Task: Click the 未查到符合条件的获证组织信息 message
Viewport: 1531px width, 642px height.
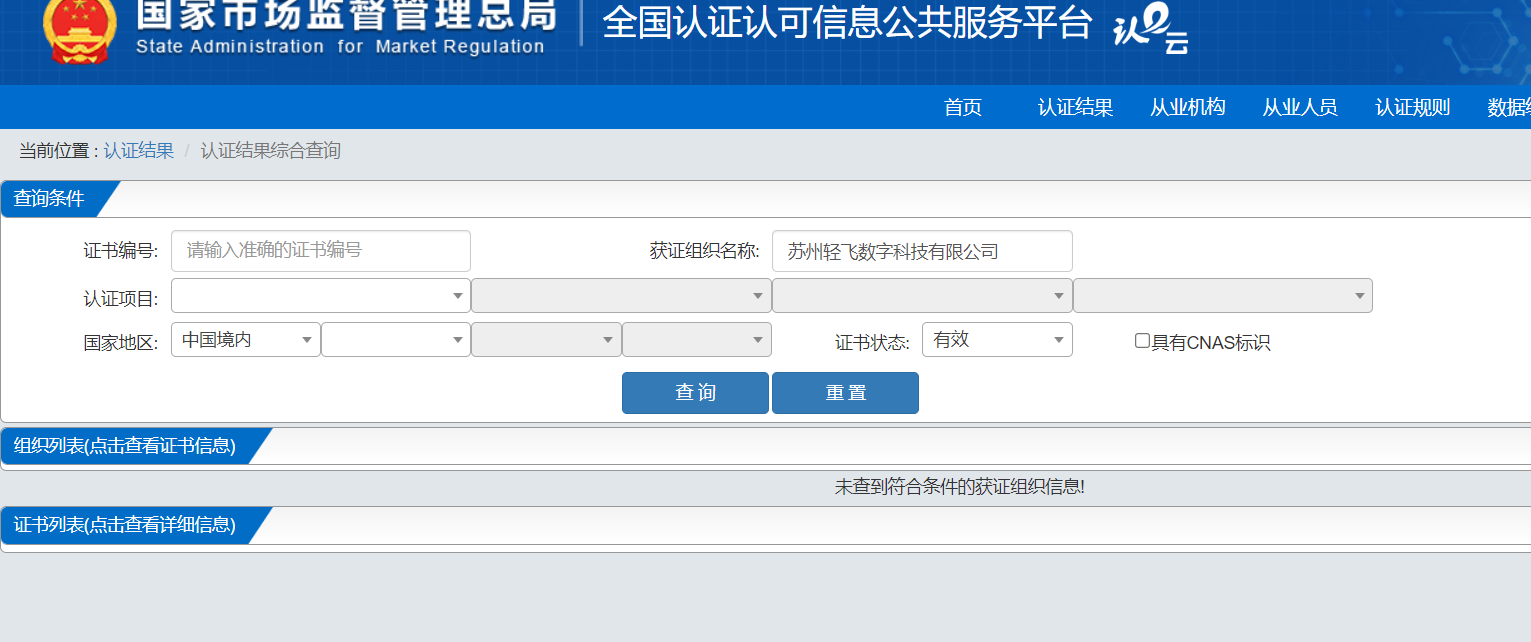Action: pos(960,487)
